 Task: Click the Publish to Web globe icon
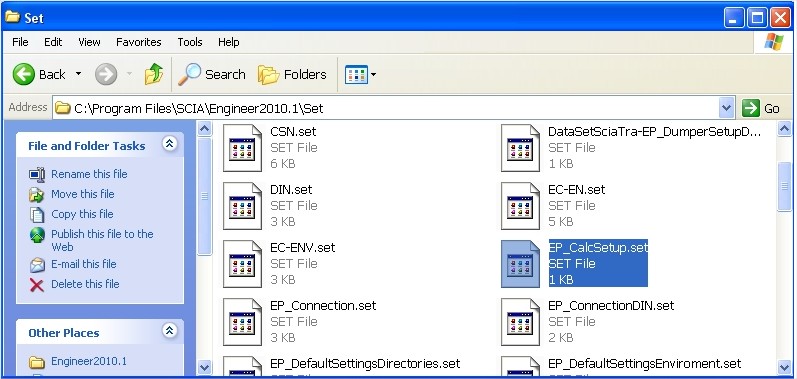click(37, 235)
